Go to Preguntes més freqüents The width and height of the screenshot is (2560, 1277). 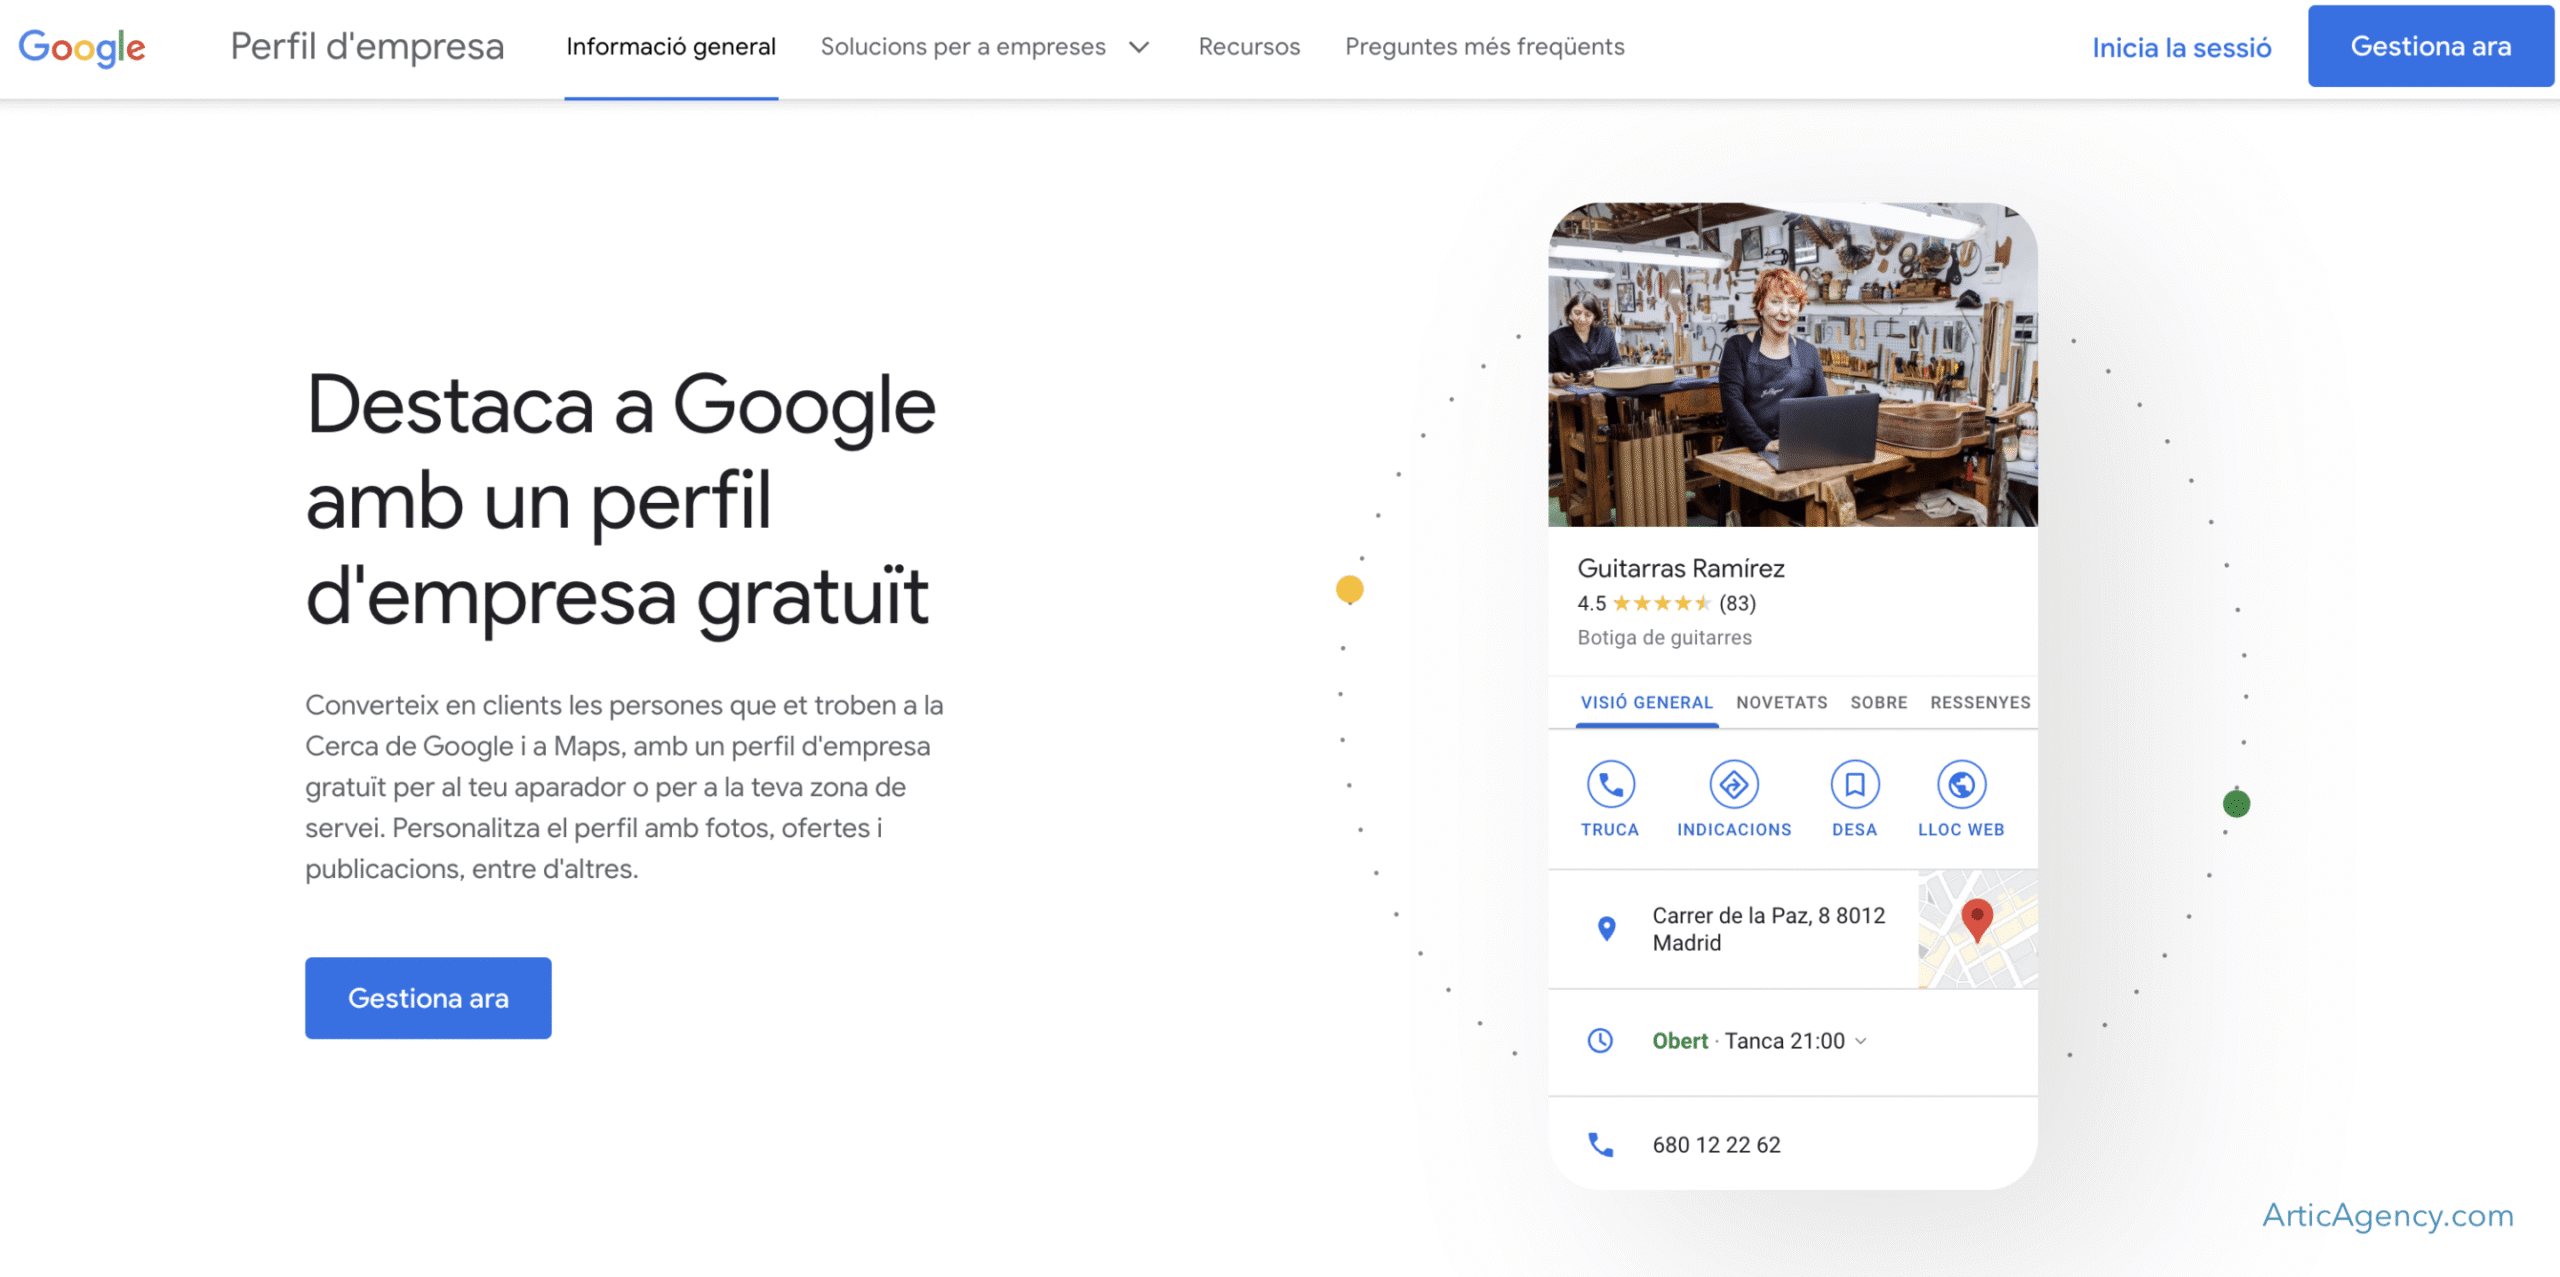tap(1484, 47)
